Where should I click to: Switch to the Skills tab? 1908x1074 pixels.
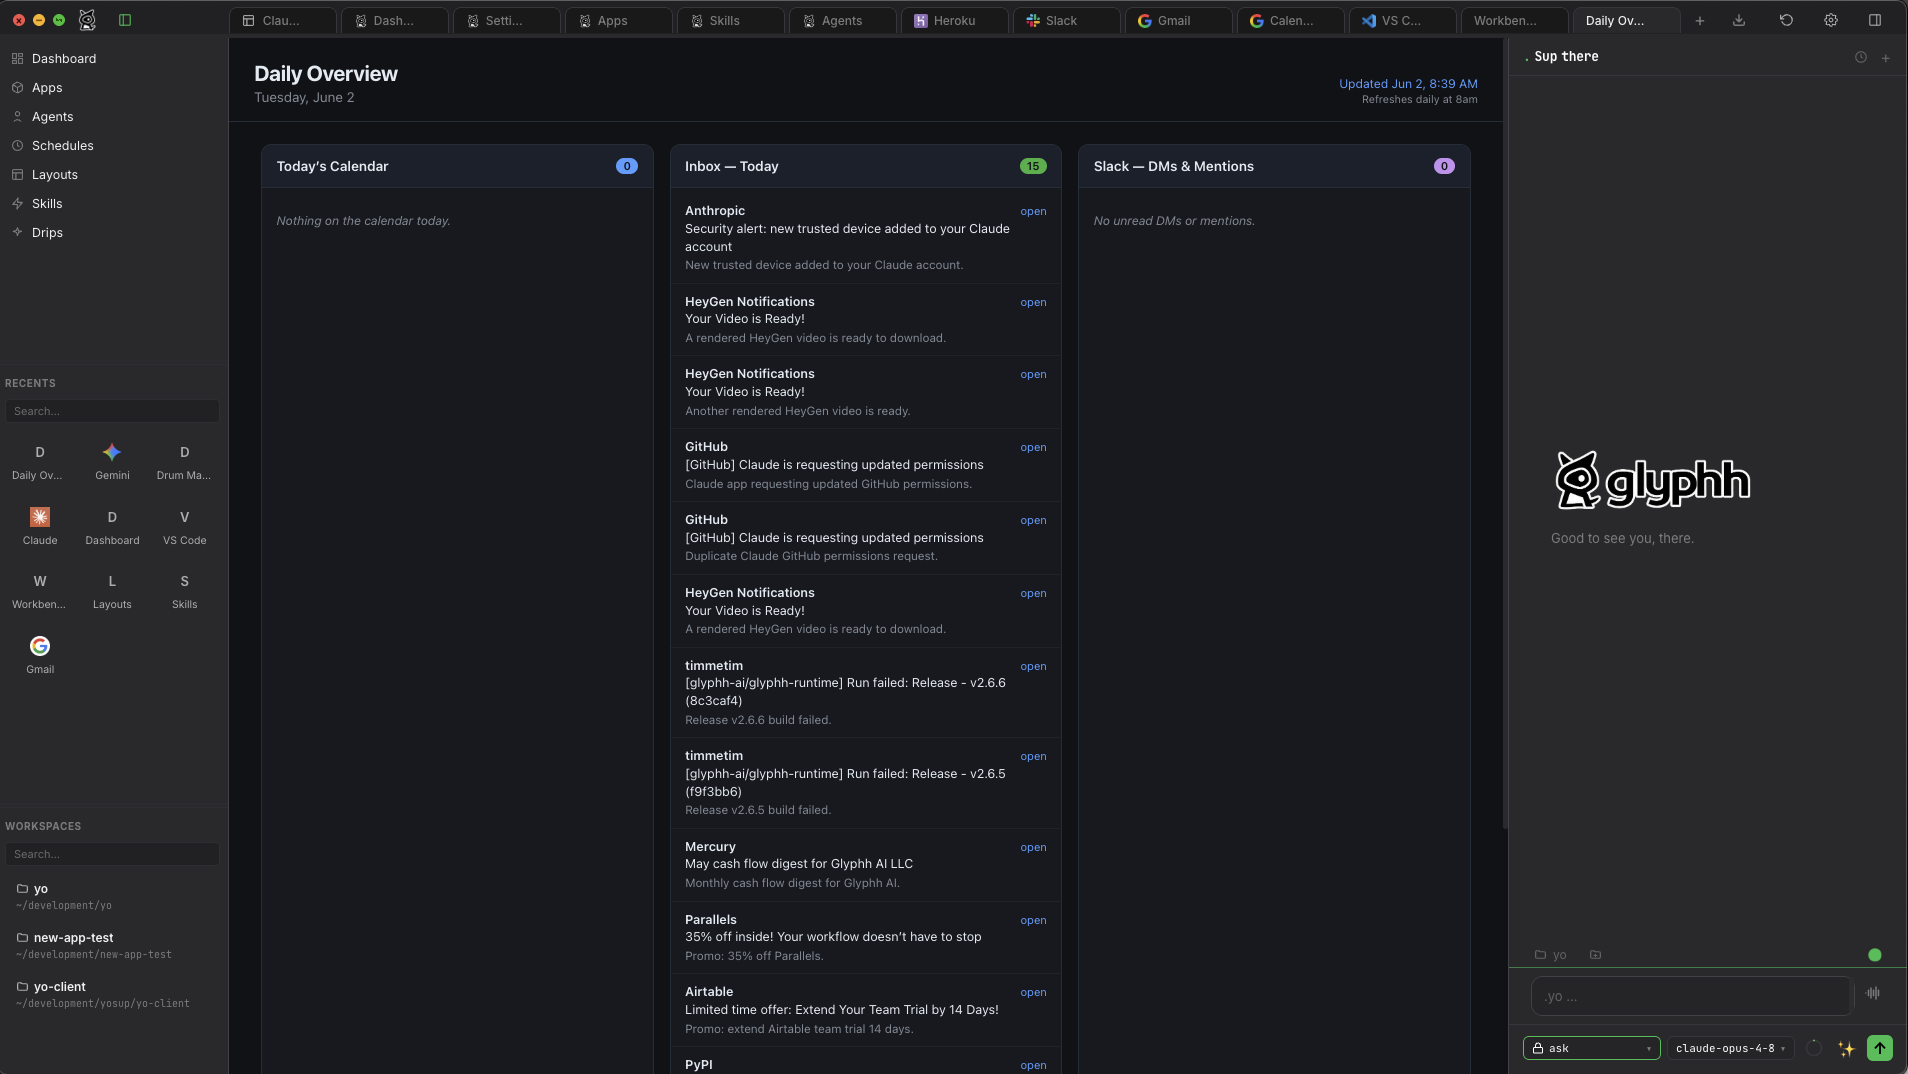point(731,21)
